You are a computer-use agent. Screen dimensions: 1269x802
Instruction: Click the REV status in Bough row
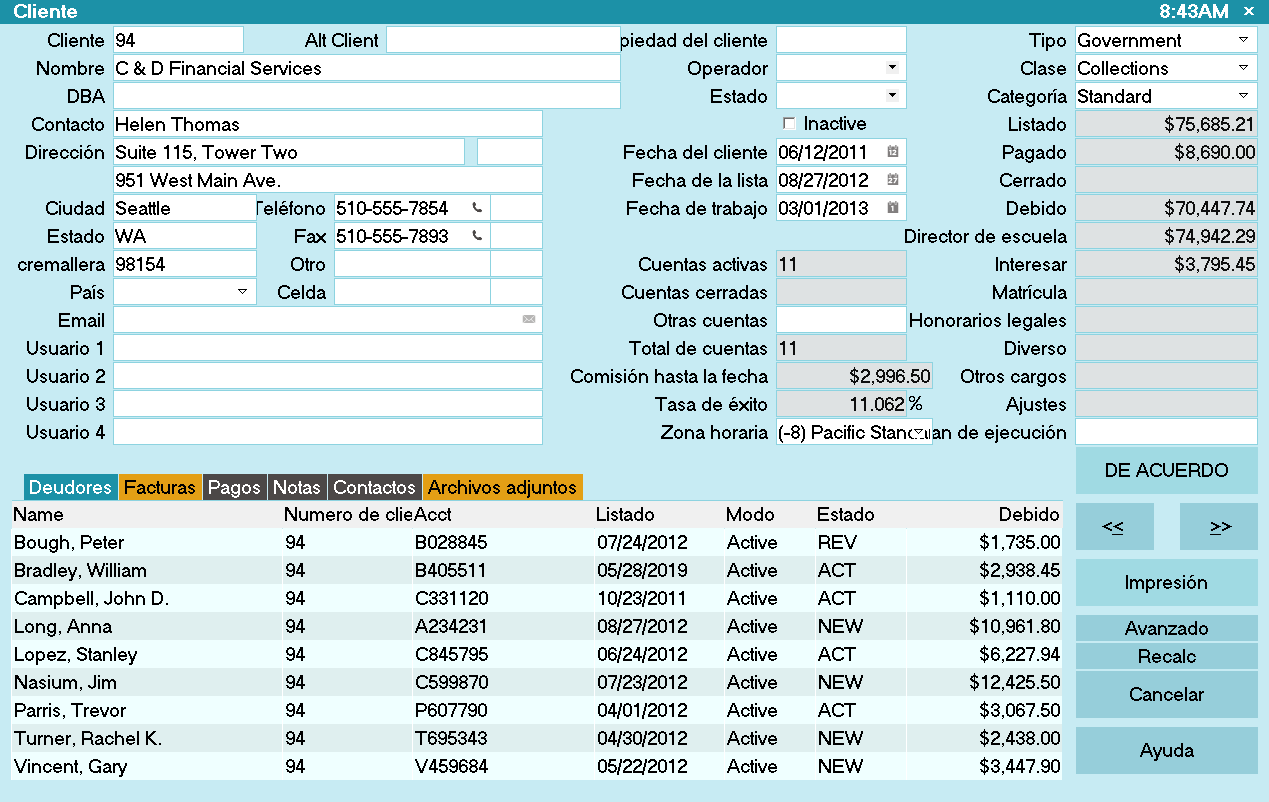(x=835, y=542)
